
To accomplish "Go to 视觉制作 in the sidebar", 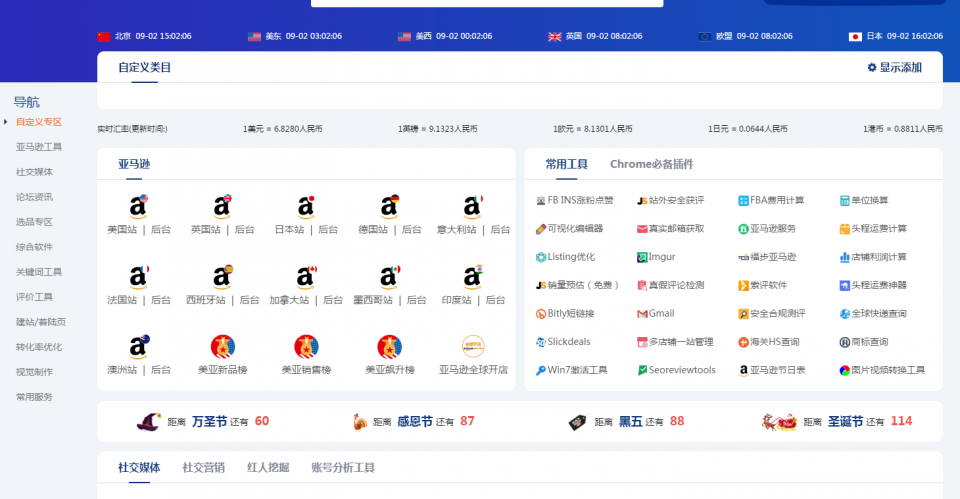I will pyautogui.click(x=34, y=372).
